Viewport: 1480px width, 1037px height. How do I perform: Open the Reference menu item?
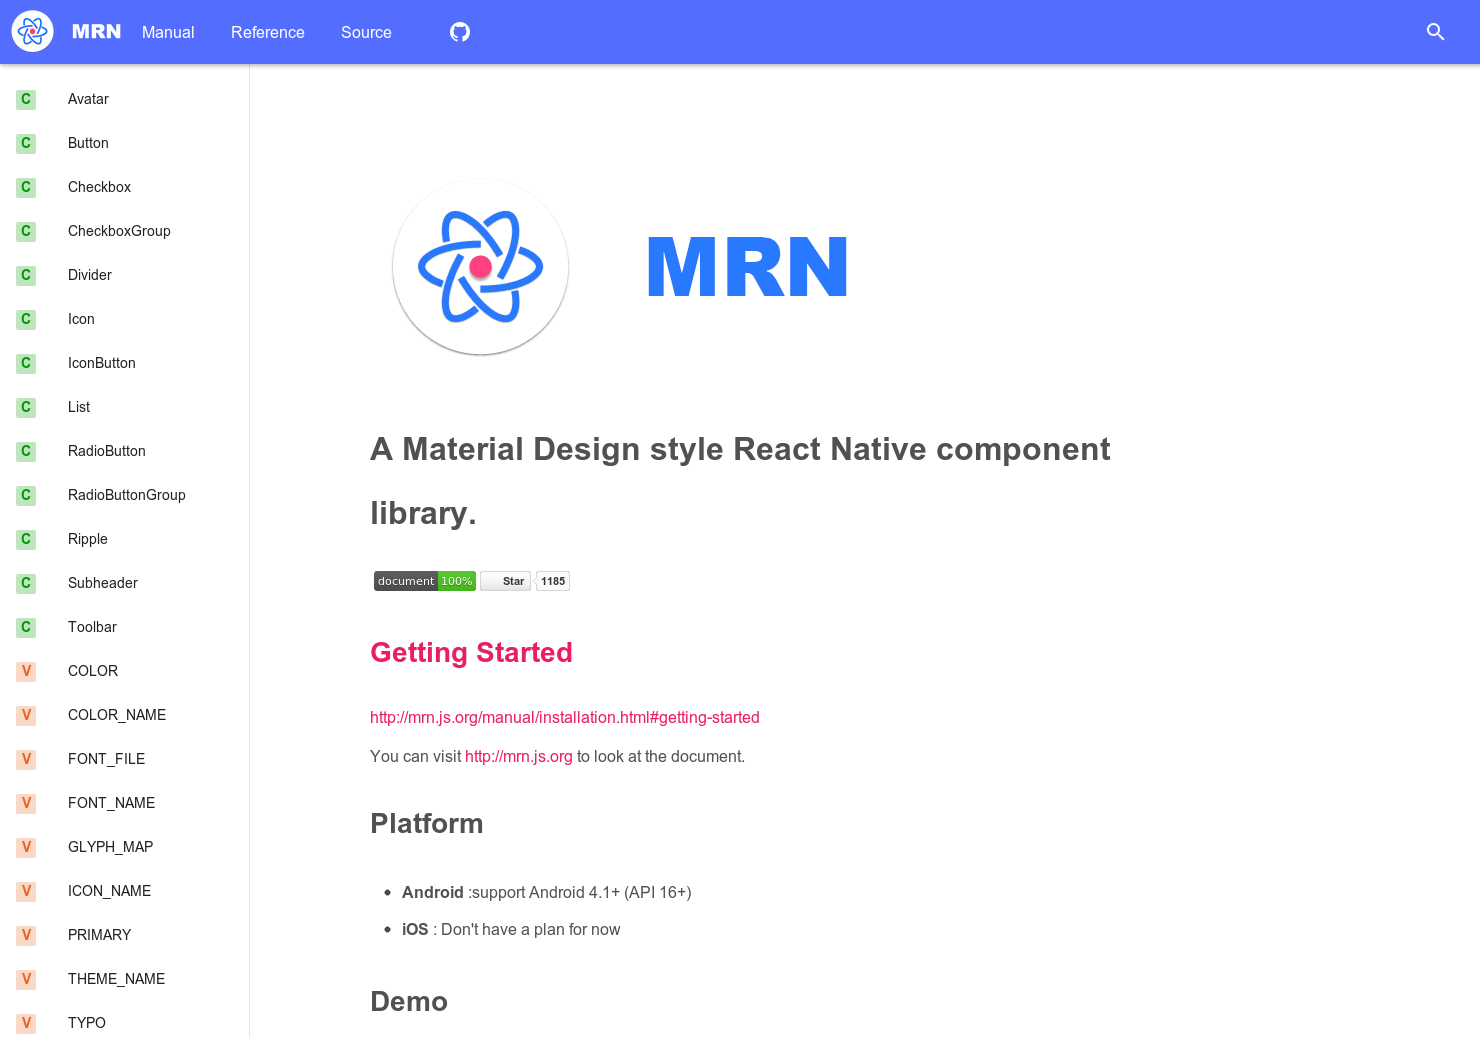pyautogui.click(x=268, y=32)
